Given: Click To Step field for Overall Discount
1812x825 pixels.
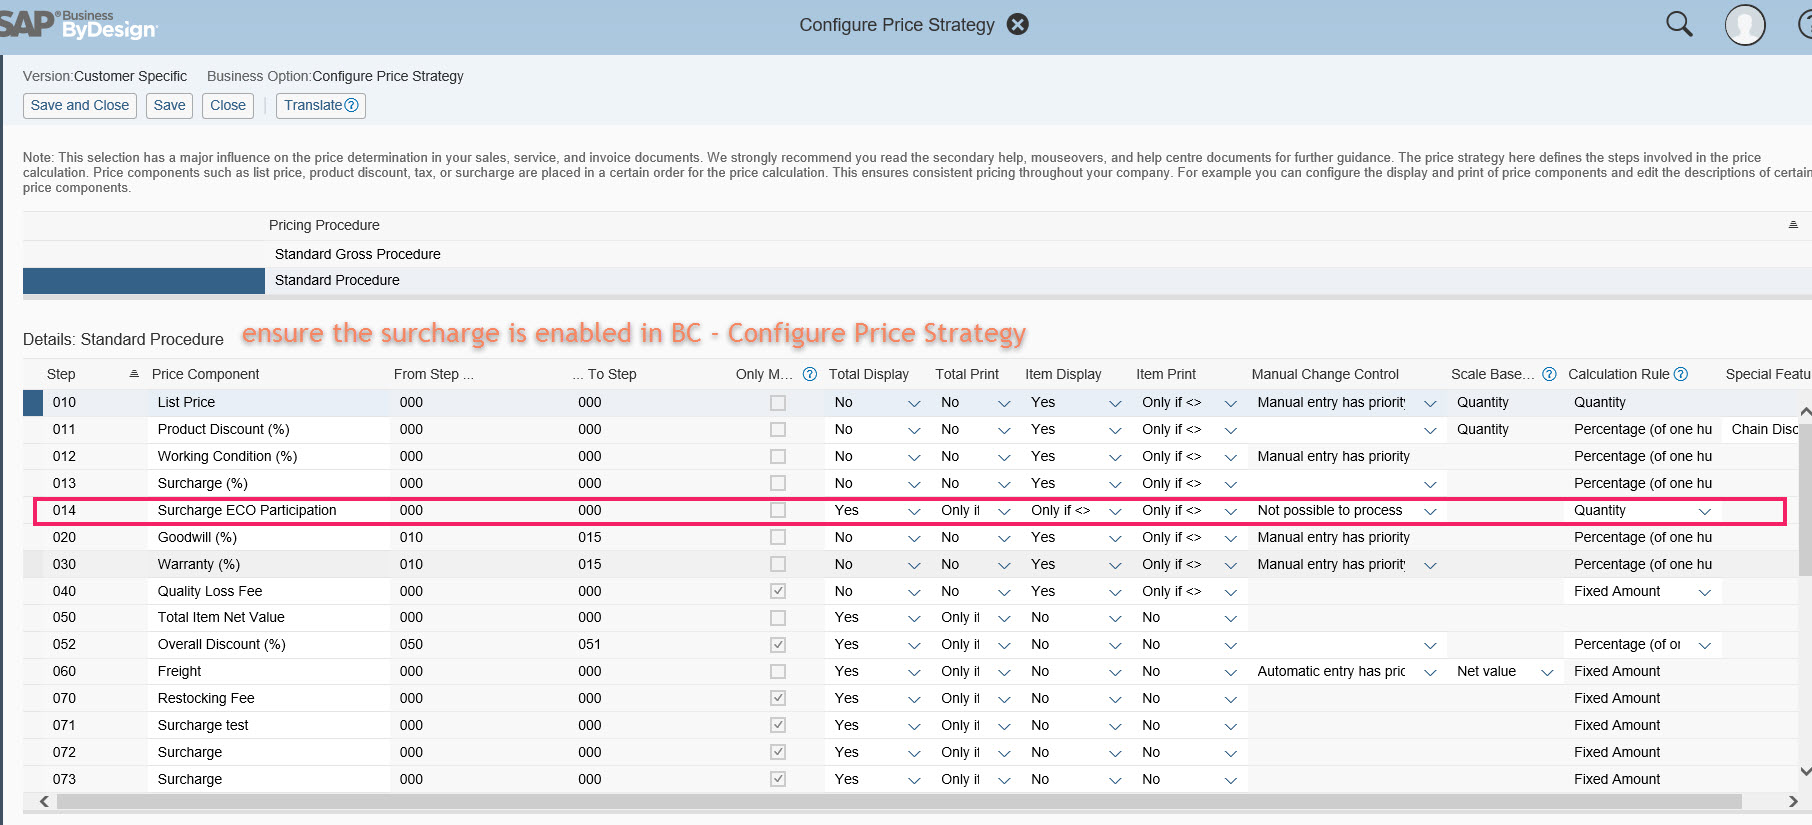Looking at the screenshot, I should [x=589, y=644].
